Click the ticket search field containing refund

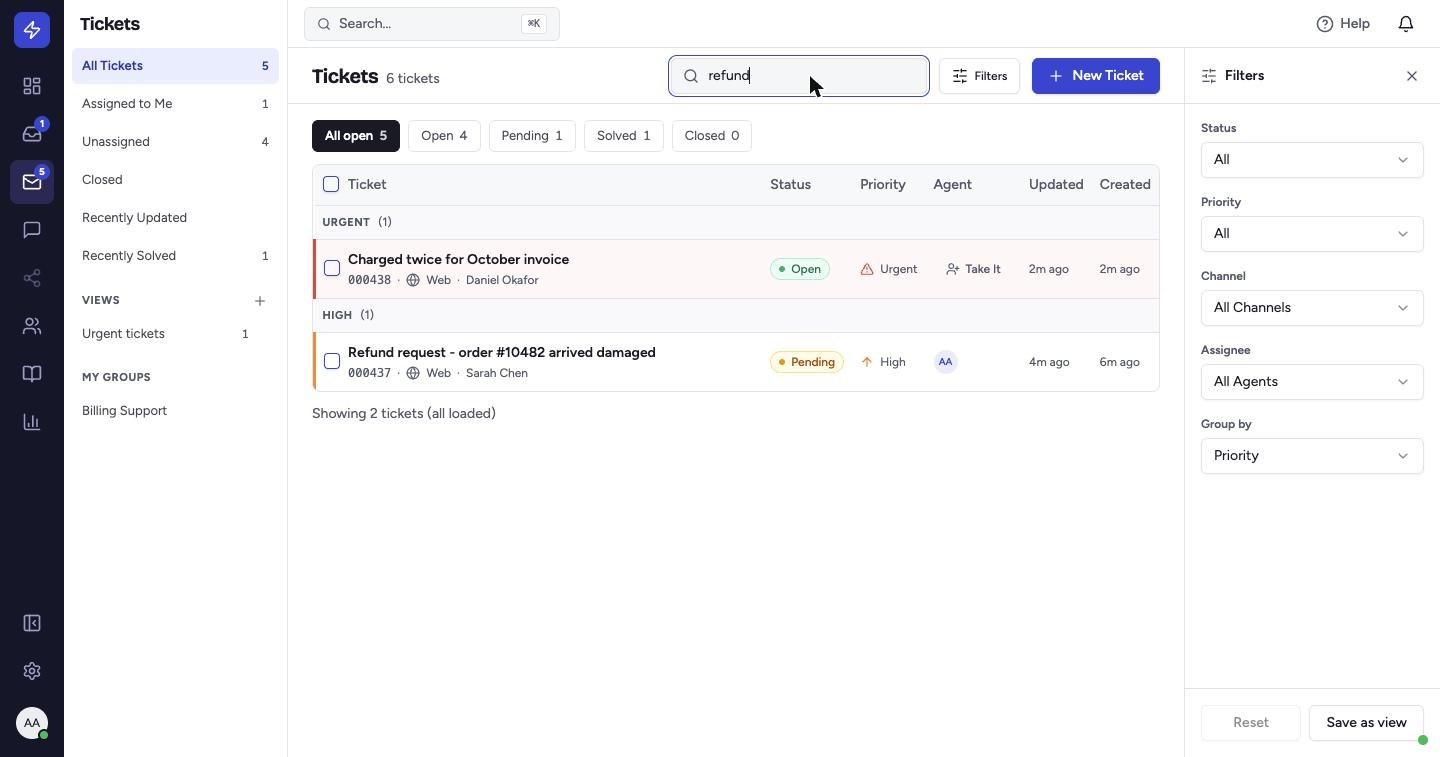click(x=799, y=76)
